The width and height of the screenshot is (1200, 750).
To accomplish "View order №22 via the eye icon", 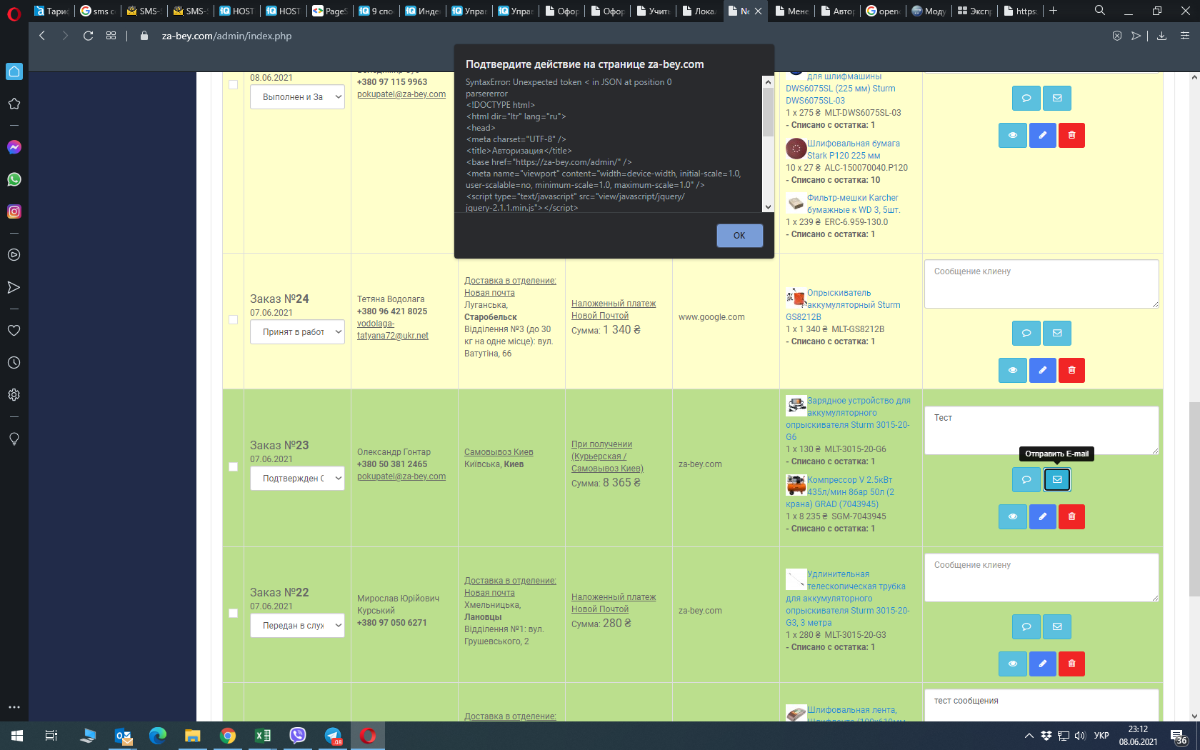I will [x=1012, y=663].
